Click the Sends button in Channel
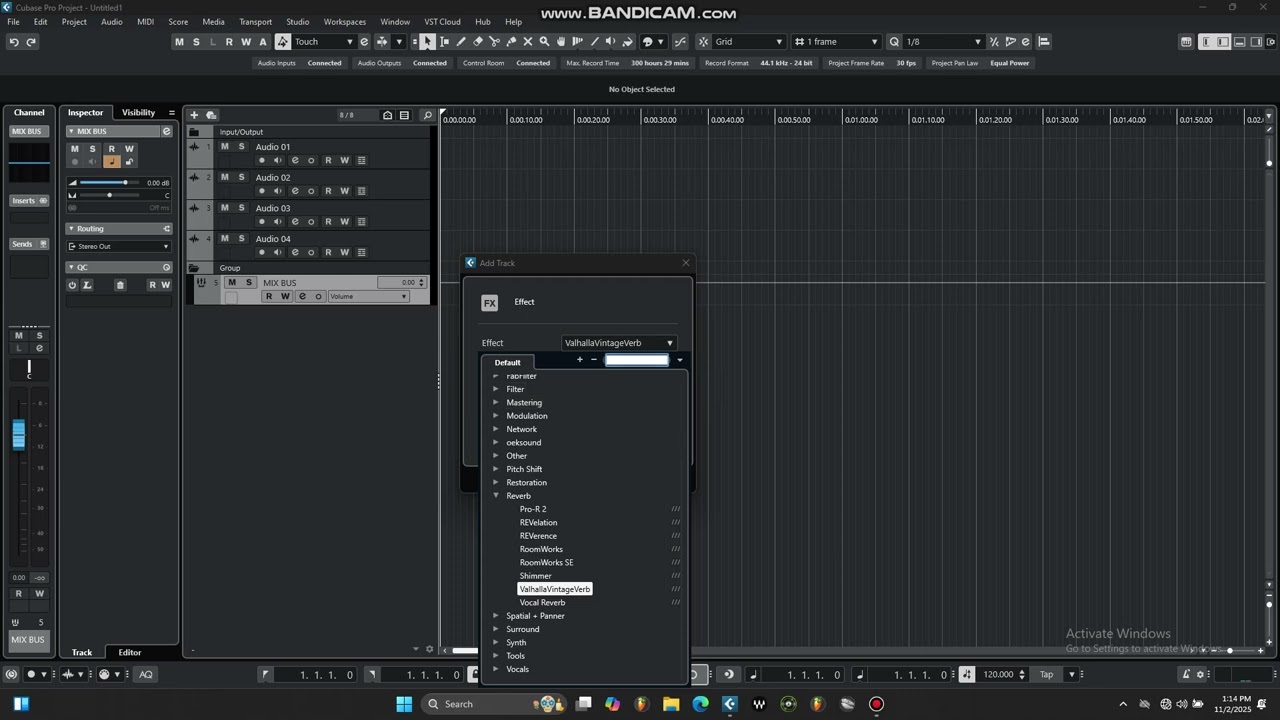Image resolution: width=1280 pixels, height=720 pixels. 29,244
